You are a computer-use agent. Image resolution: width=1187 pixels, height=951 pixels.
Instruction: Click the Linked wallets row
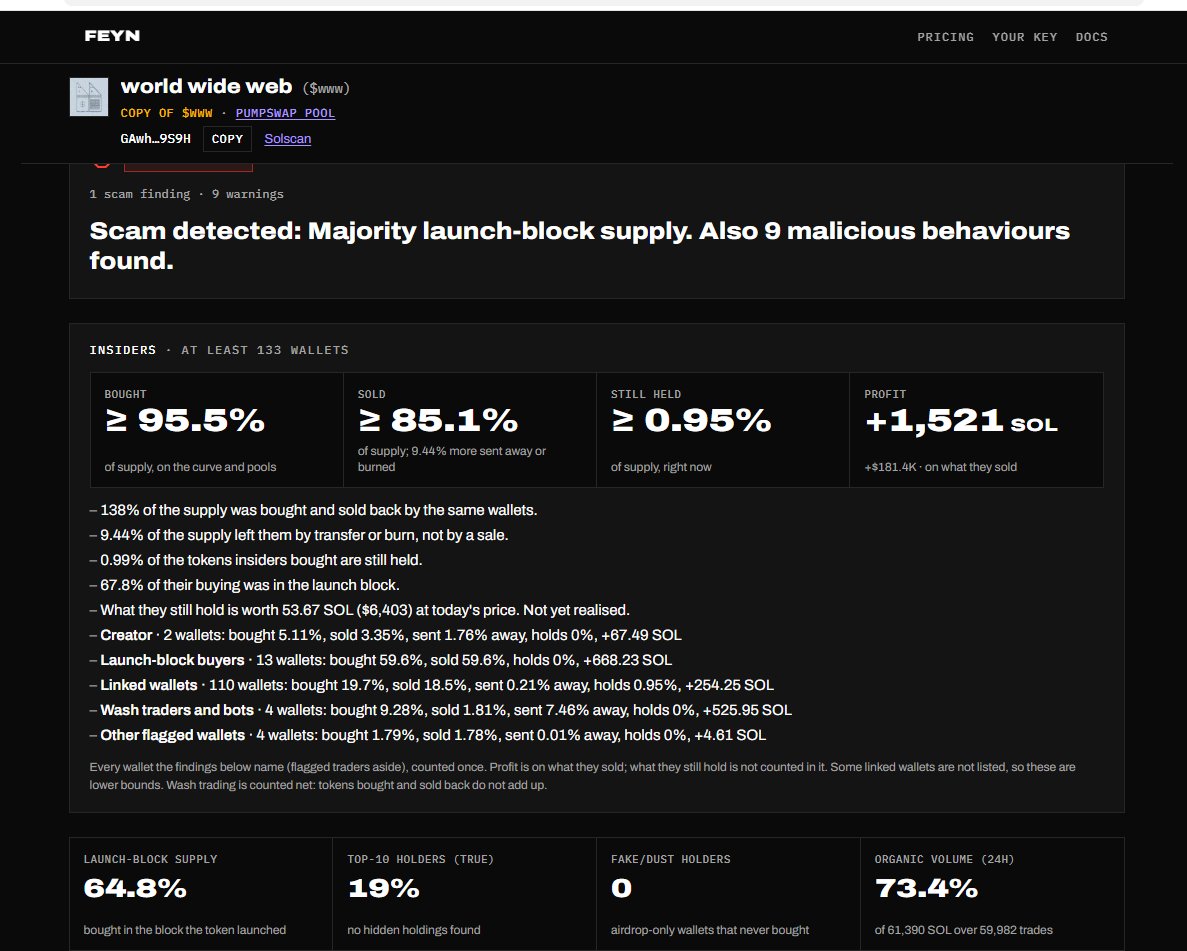pyautogui.click(x=431, y=685)
